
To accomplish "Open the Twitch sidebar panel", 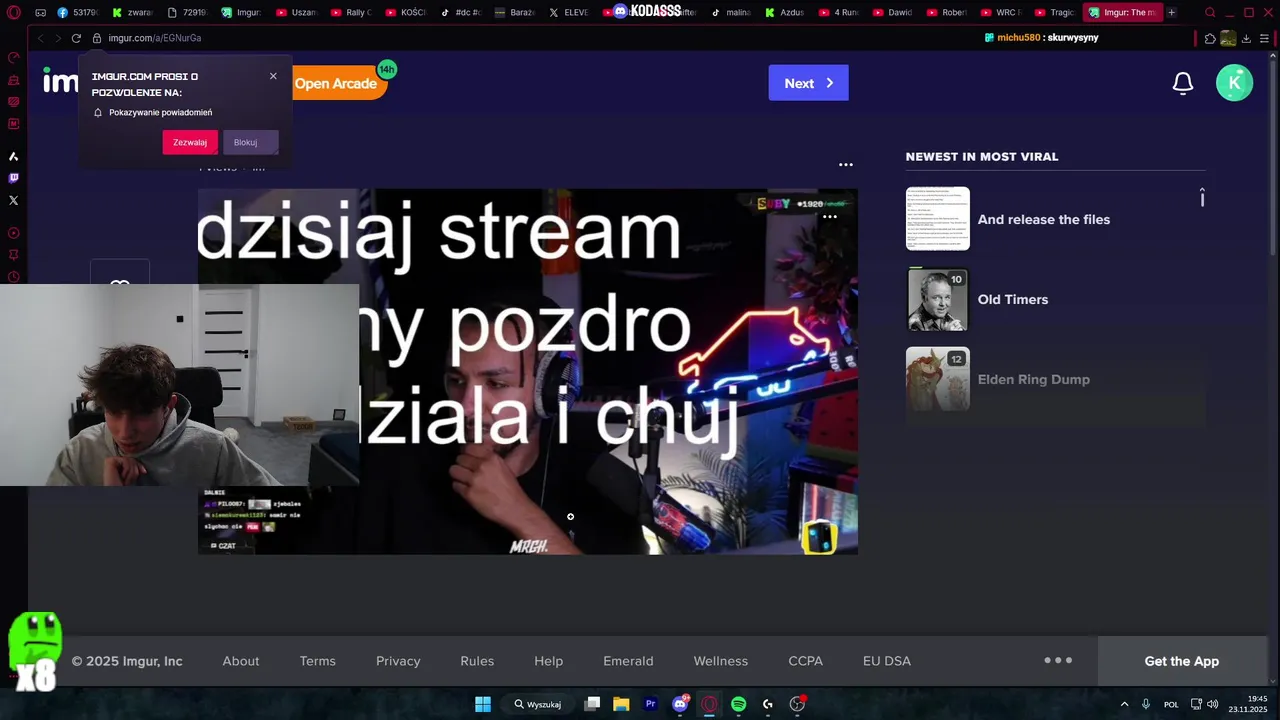I will point(13,178).
